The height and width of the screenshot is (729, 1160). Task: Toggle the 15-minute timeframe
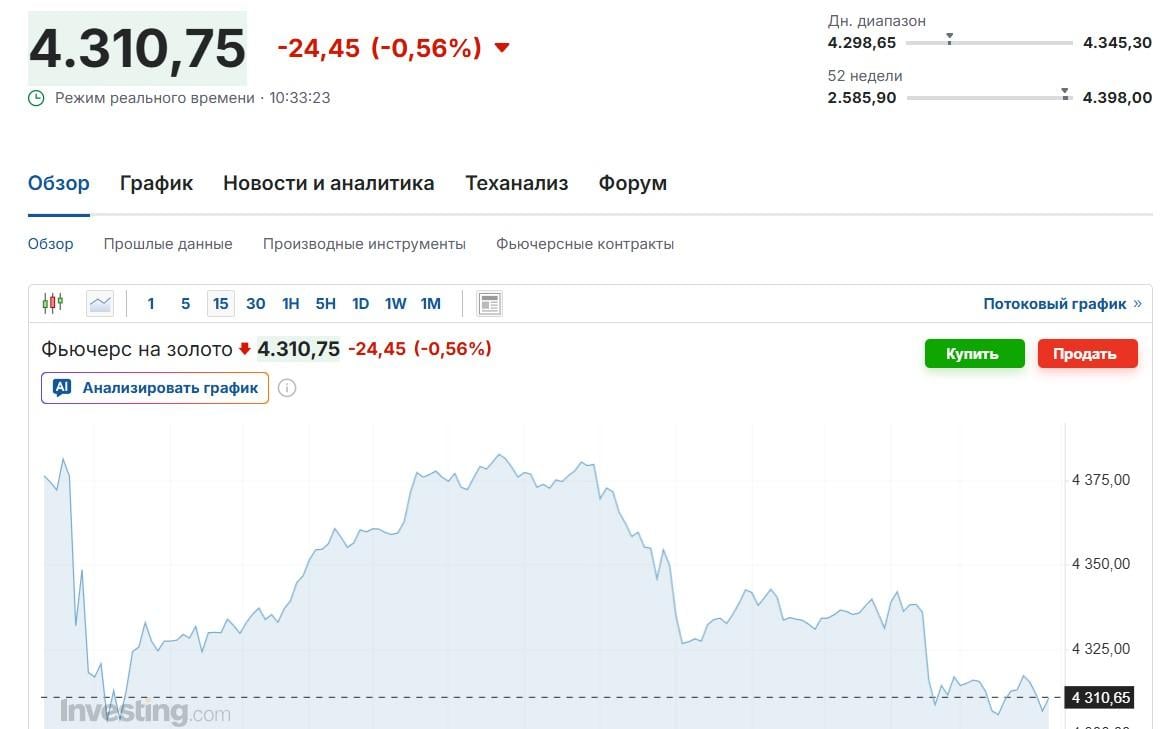[x=220, y=303]
